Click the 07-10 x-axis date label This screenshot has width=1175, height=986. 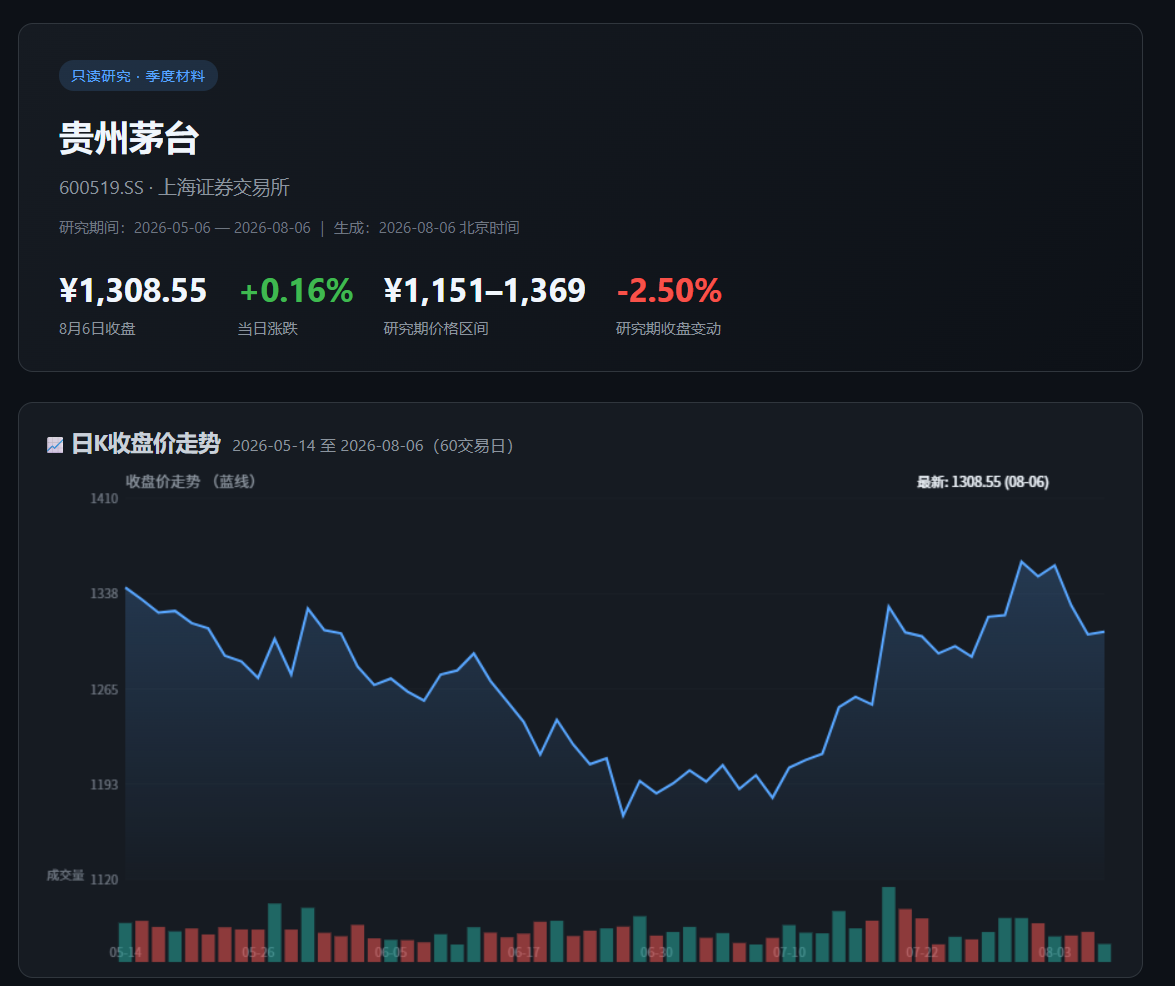[x=789, y=952]
